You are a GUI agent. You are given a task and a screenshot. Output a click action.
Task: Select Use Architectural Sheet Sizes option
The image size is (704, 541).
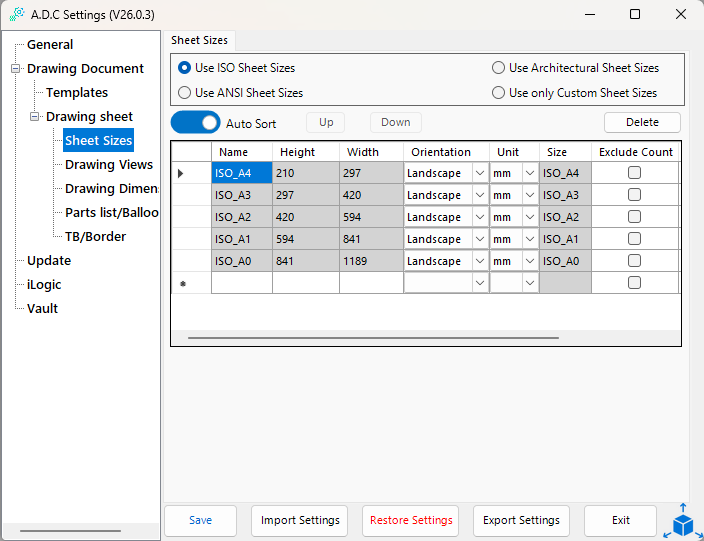tap(499, 68)
